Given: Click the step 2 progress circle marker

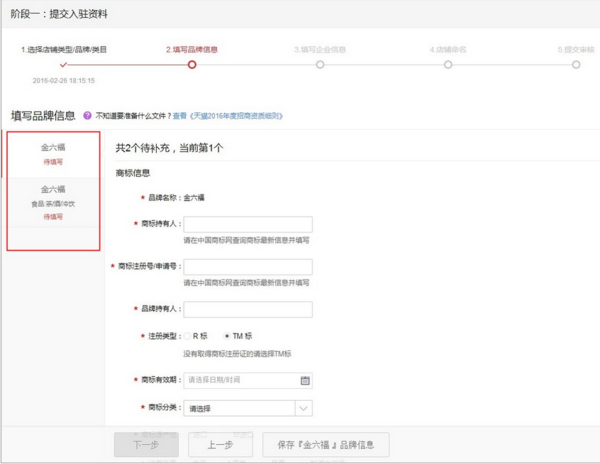Looking at the screenshot, I should pos(192,65).
